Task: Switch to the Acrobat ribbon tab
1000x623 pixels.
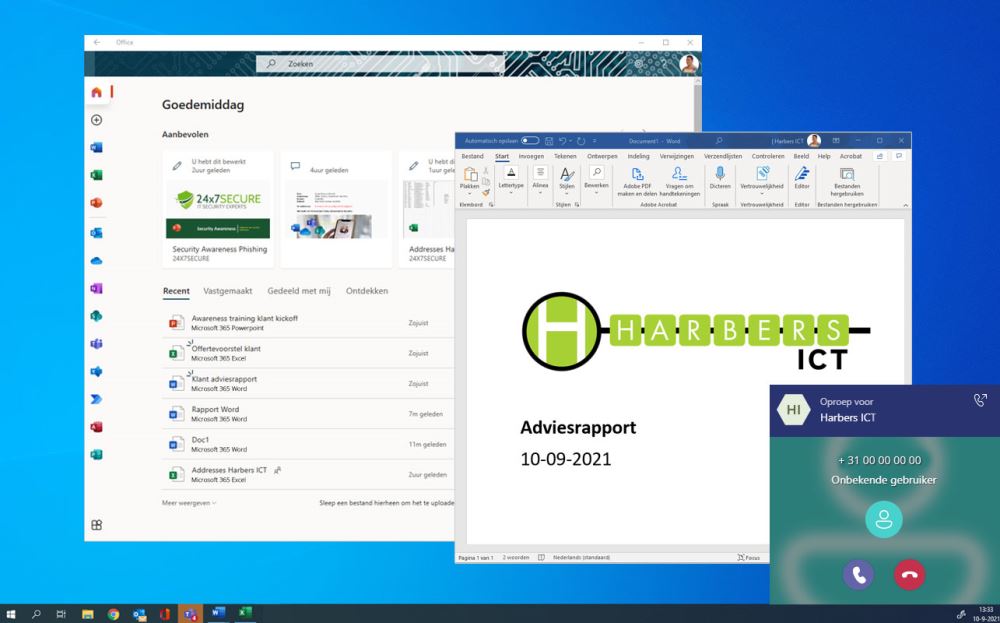Action: coord(851,156)
